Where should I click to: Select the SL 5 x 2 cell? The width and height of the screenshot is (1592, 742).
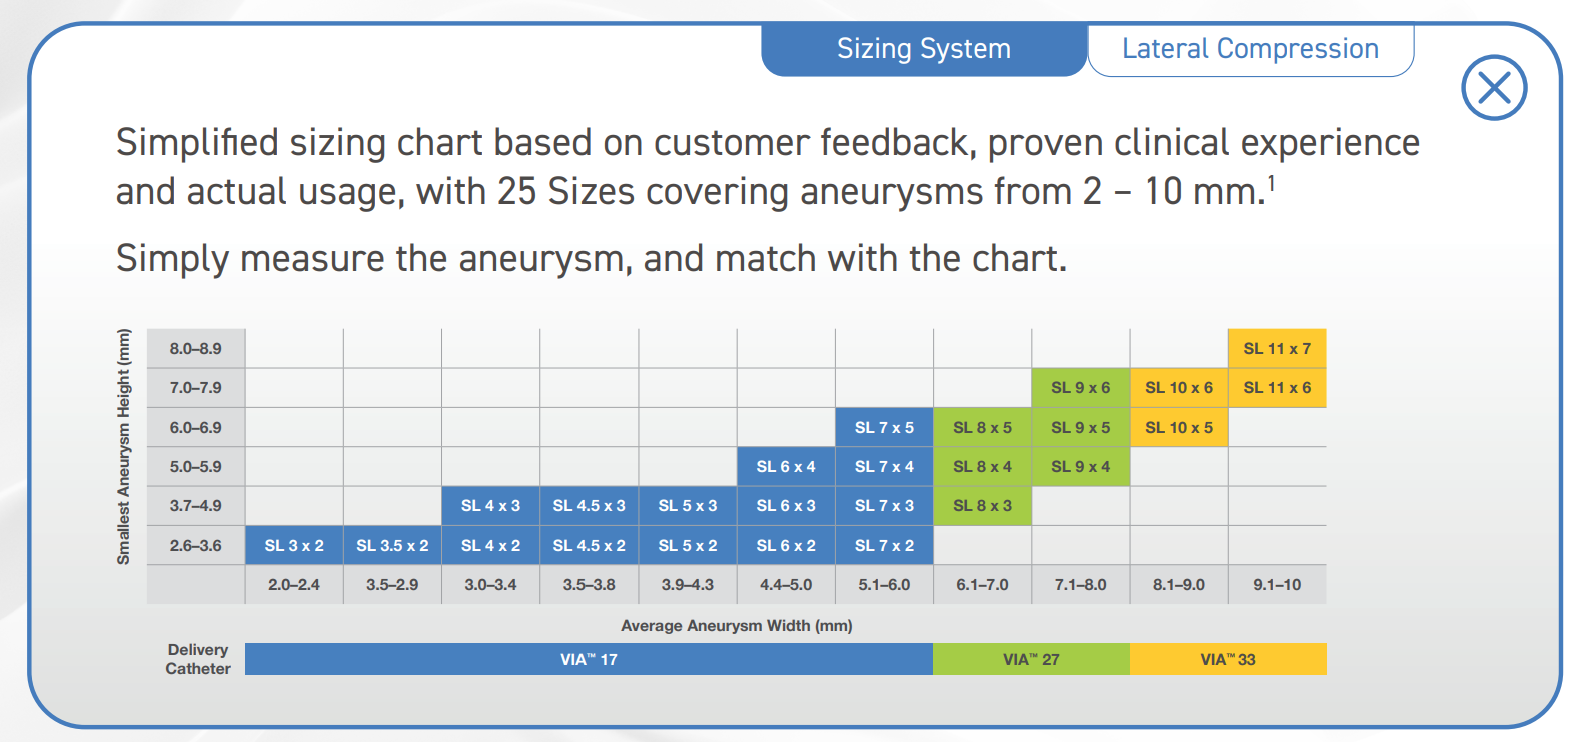pyautogui.click(x=687, y=545)
